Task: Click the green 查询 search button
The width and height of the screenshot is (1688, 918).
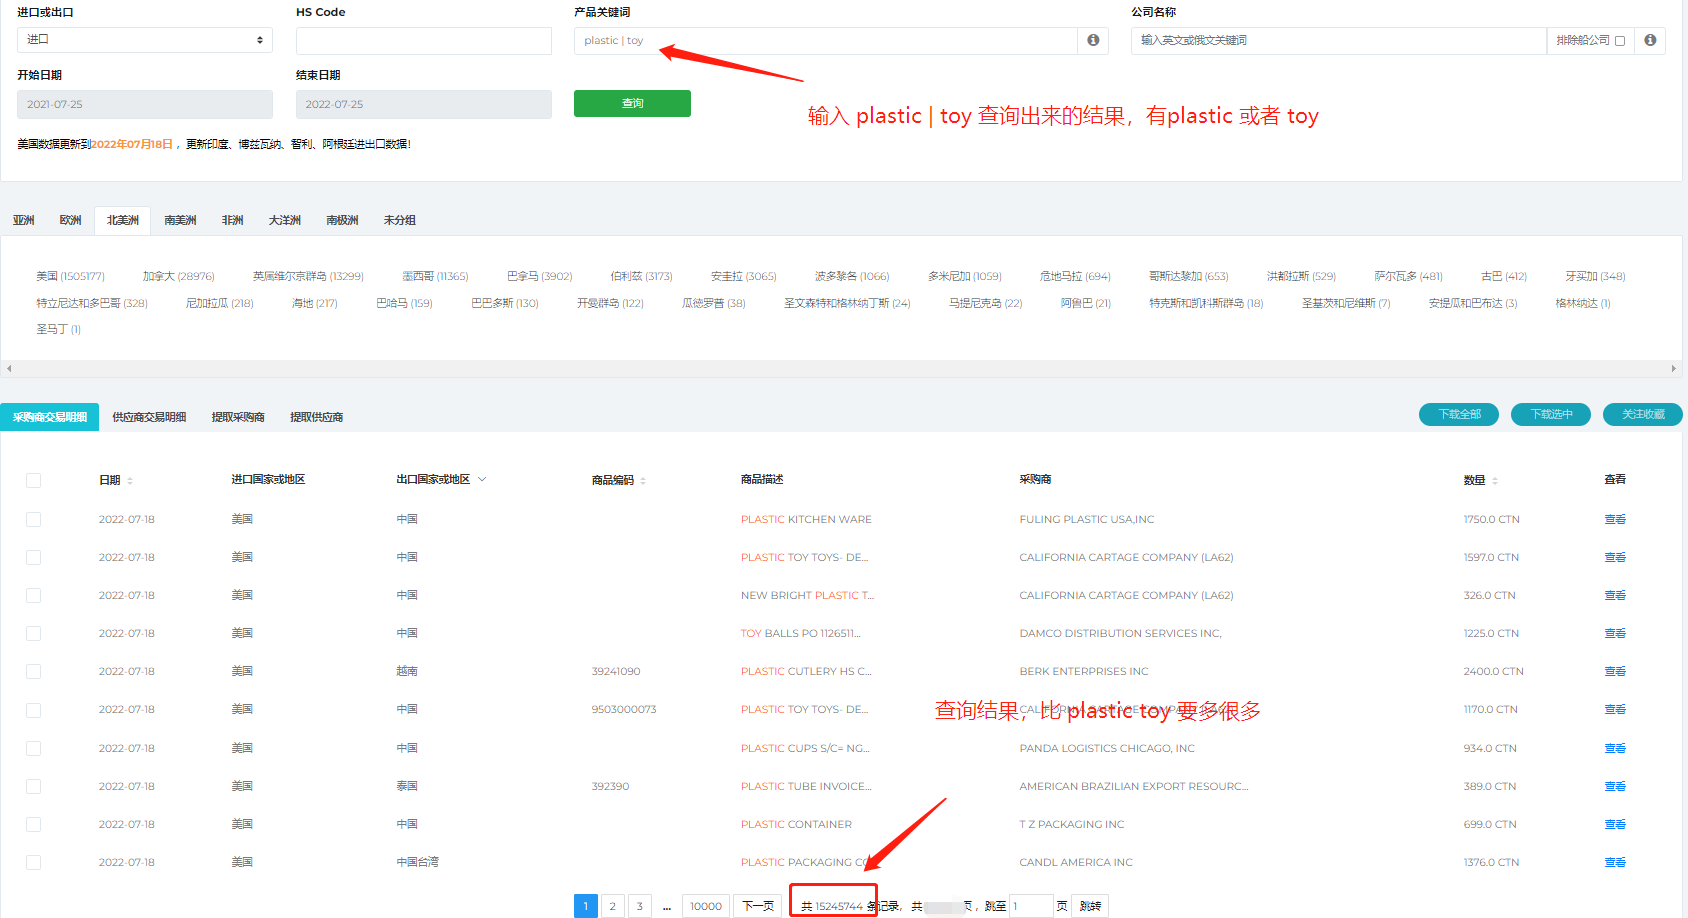Action: pos(632,104)
